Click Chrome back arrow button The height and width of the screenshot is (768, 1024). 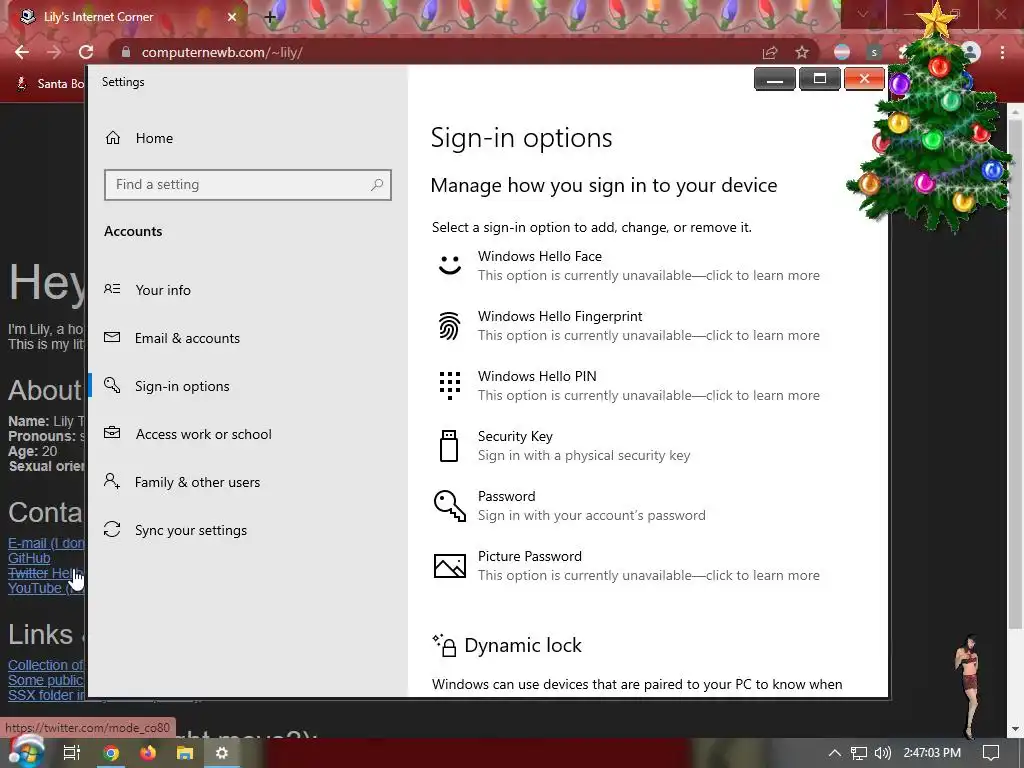pos(22,52)
